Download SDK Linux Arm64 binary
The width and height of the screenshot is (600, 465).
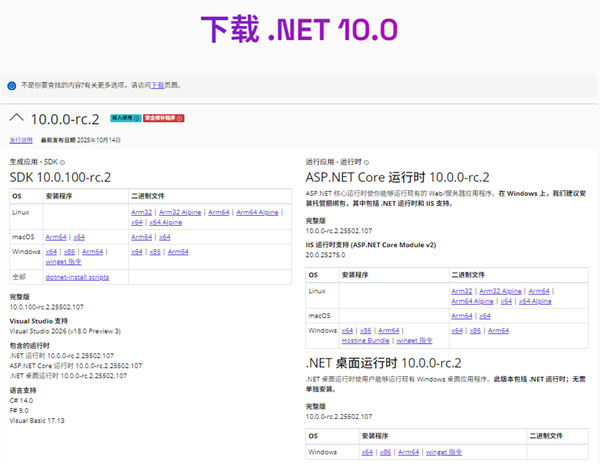click(218, 212)
